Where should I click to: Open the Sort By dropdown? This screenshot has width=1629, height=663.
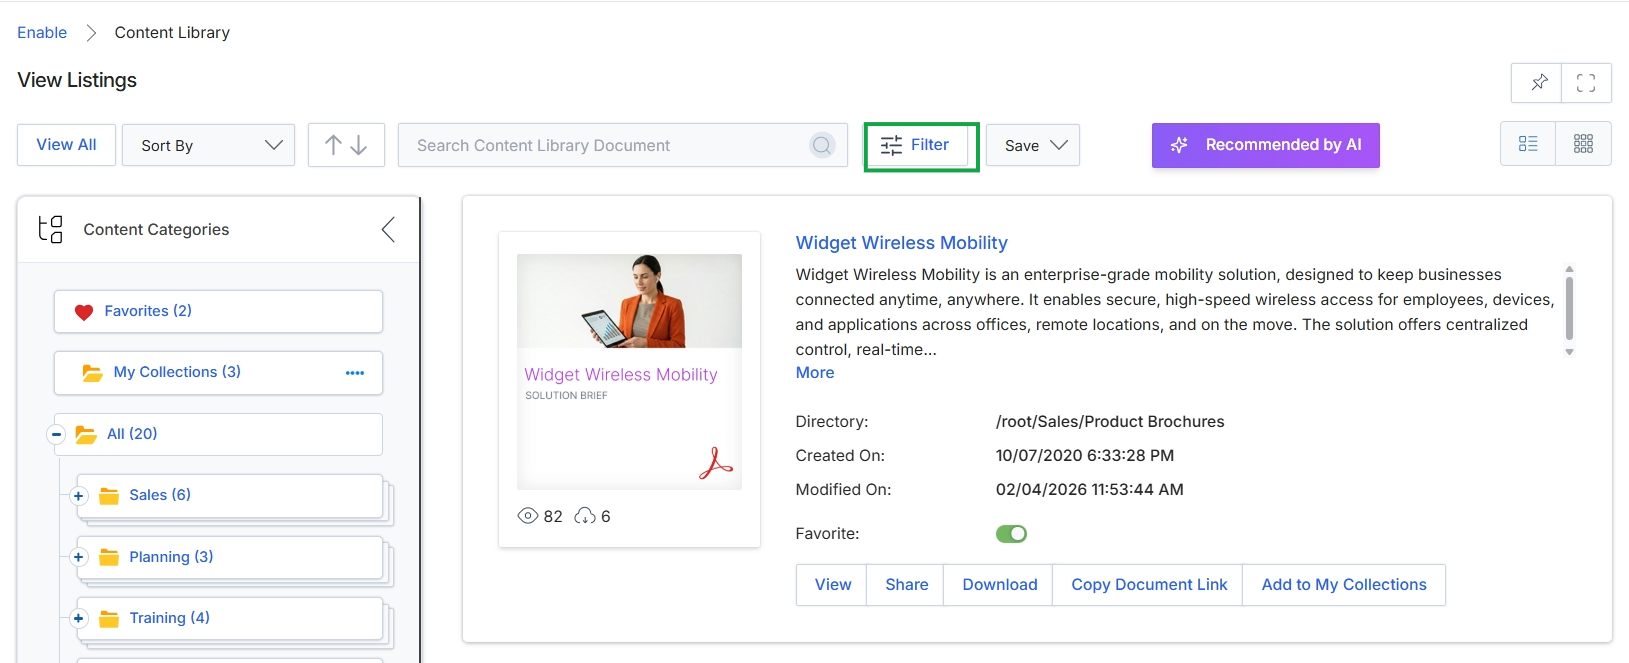(x=208, y=145)
